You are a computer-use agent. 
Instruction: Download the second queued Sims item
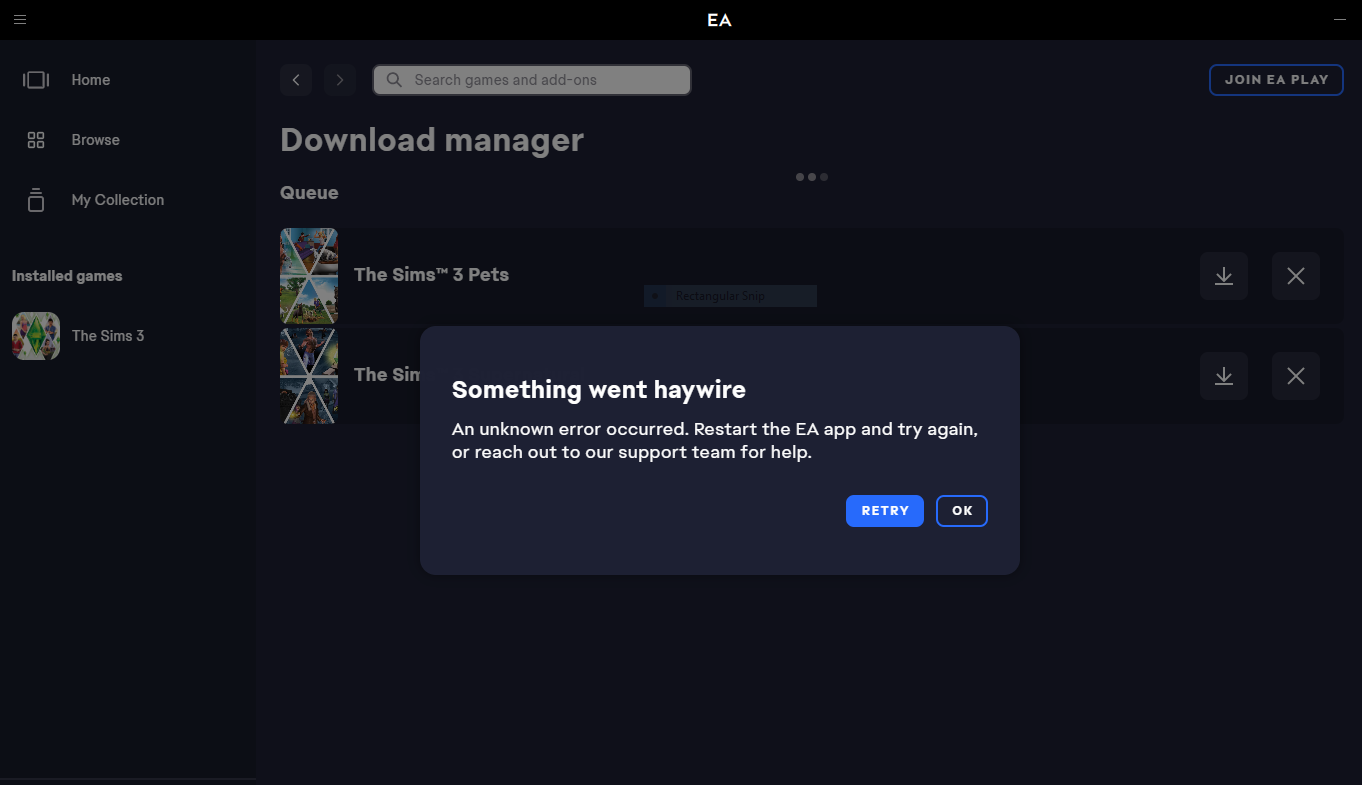coord(1223,376)
